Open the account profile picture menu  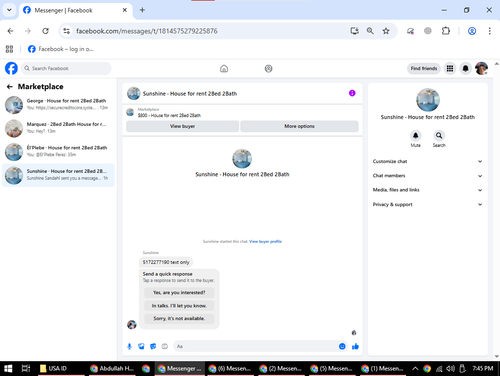pyautogui.click(x=481, y=68)
